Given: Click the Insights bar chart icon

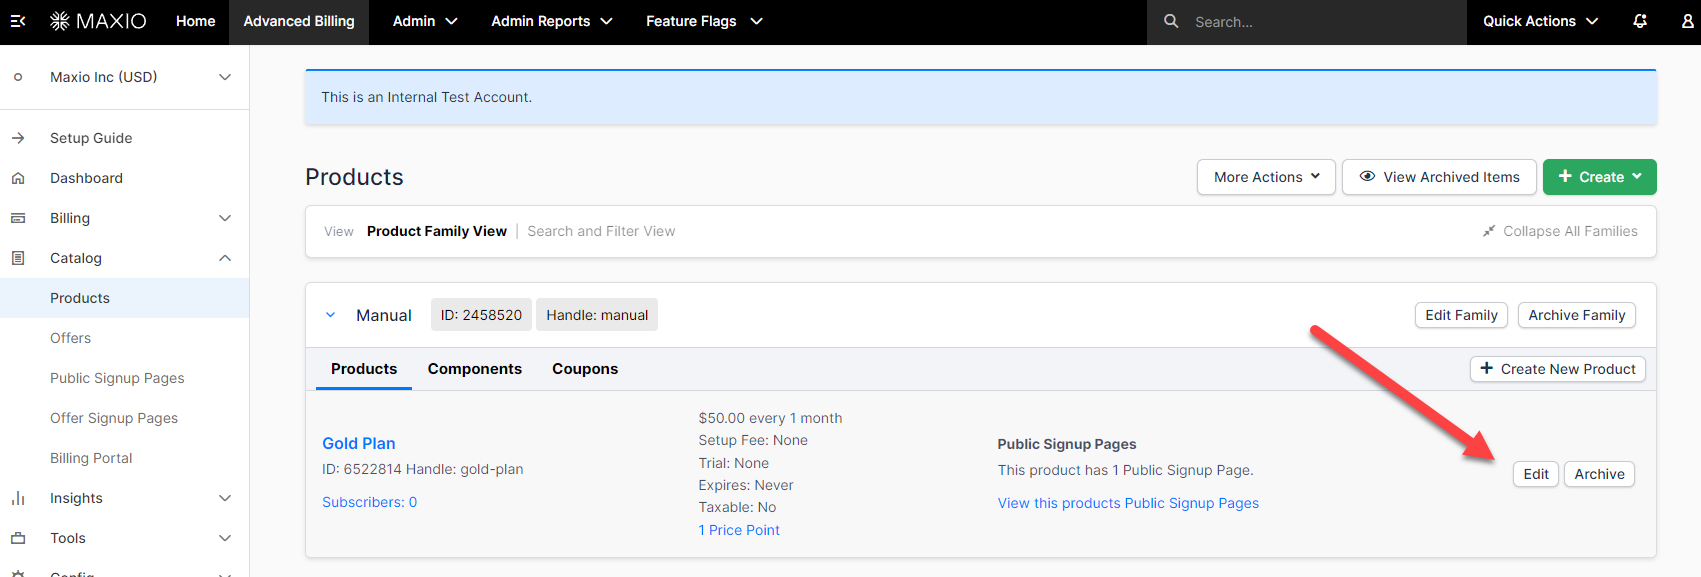Looking at the screenshot, I should click(18, 498).
